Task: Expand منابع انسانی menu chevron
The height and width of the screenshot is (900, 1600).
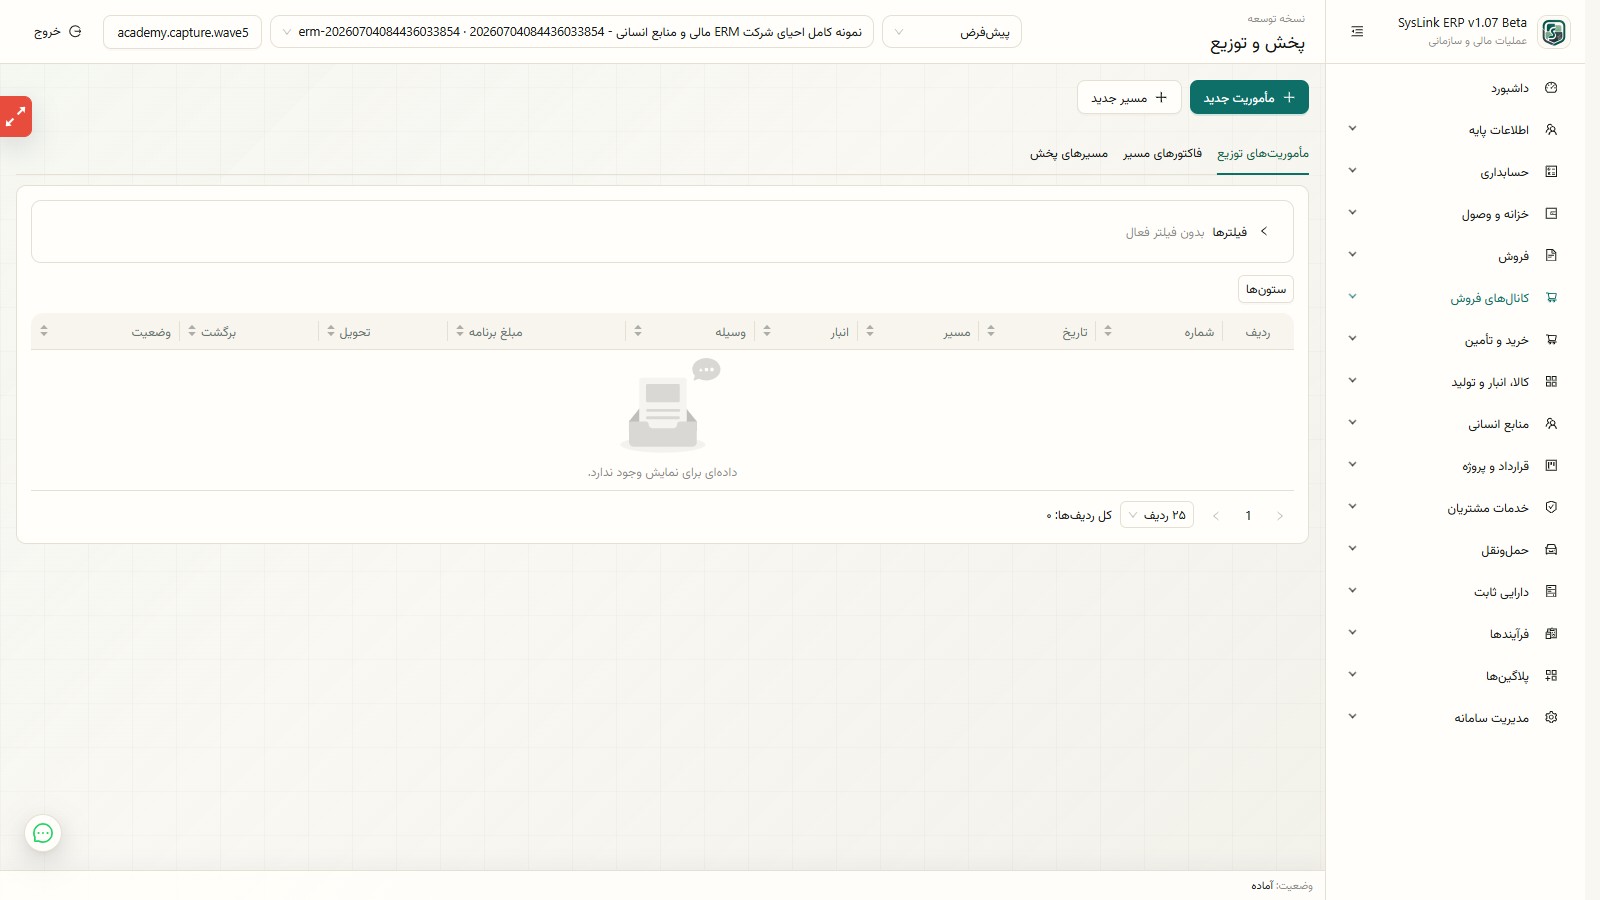Action: [x=1352, y=423]
